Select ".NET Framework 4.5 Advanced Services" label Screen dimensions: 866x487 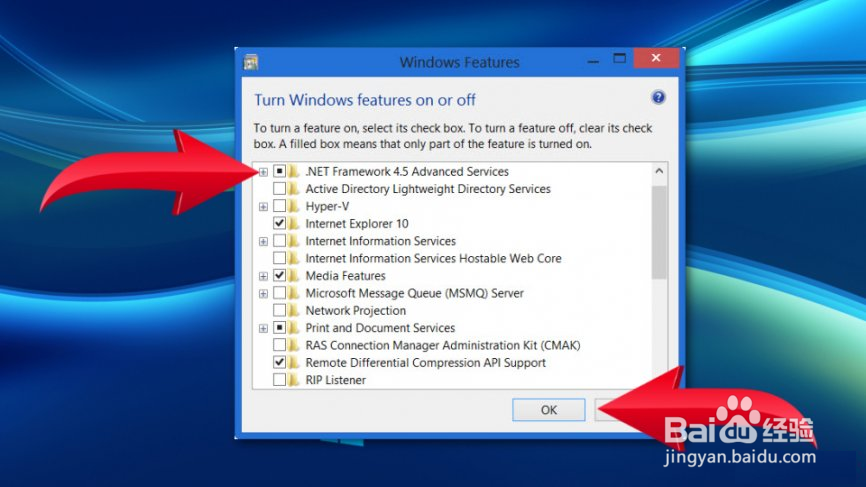tap(407, 172)
